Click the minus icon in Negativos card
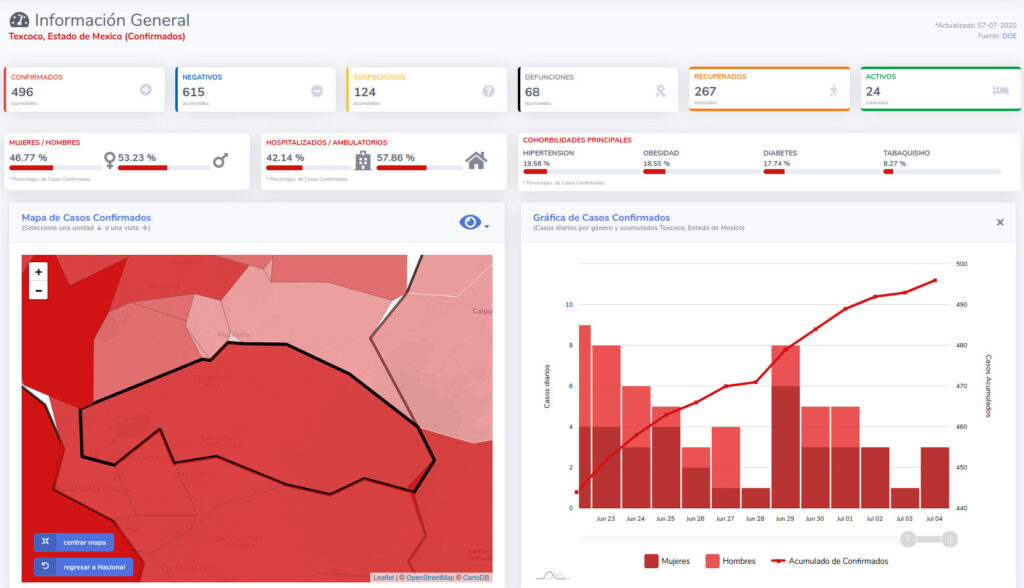 317,91
